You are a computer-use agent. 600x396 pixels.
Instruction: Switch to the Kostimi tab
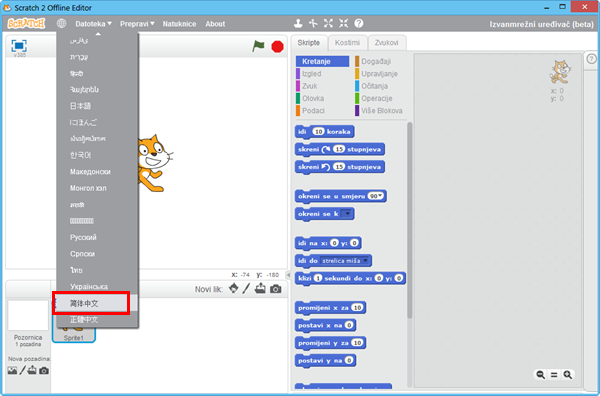click(x=347, y=42)
